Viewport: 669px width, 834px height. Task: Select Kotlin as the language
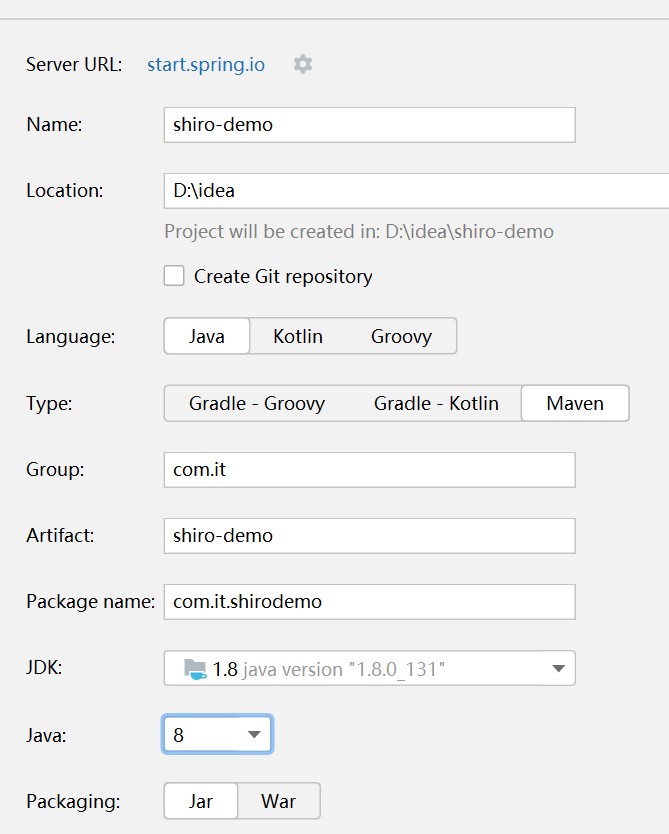298,336
